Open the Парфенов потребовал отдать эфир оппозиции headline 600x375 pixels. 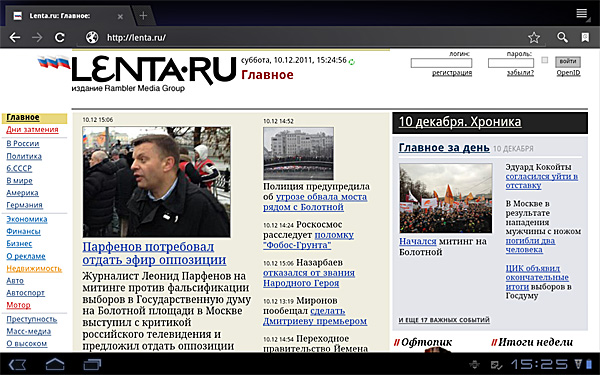154,253
